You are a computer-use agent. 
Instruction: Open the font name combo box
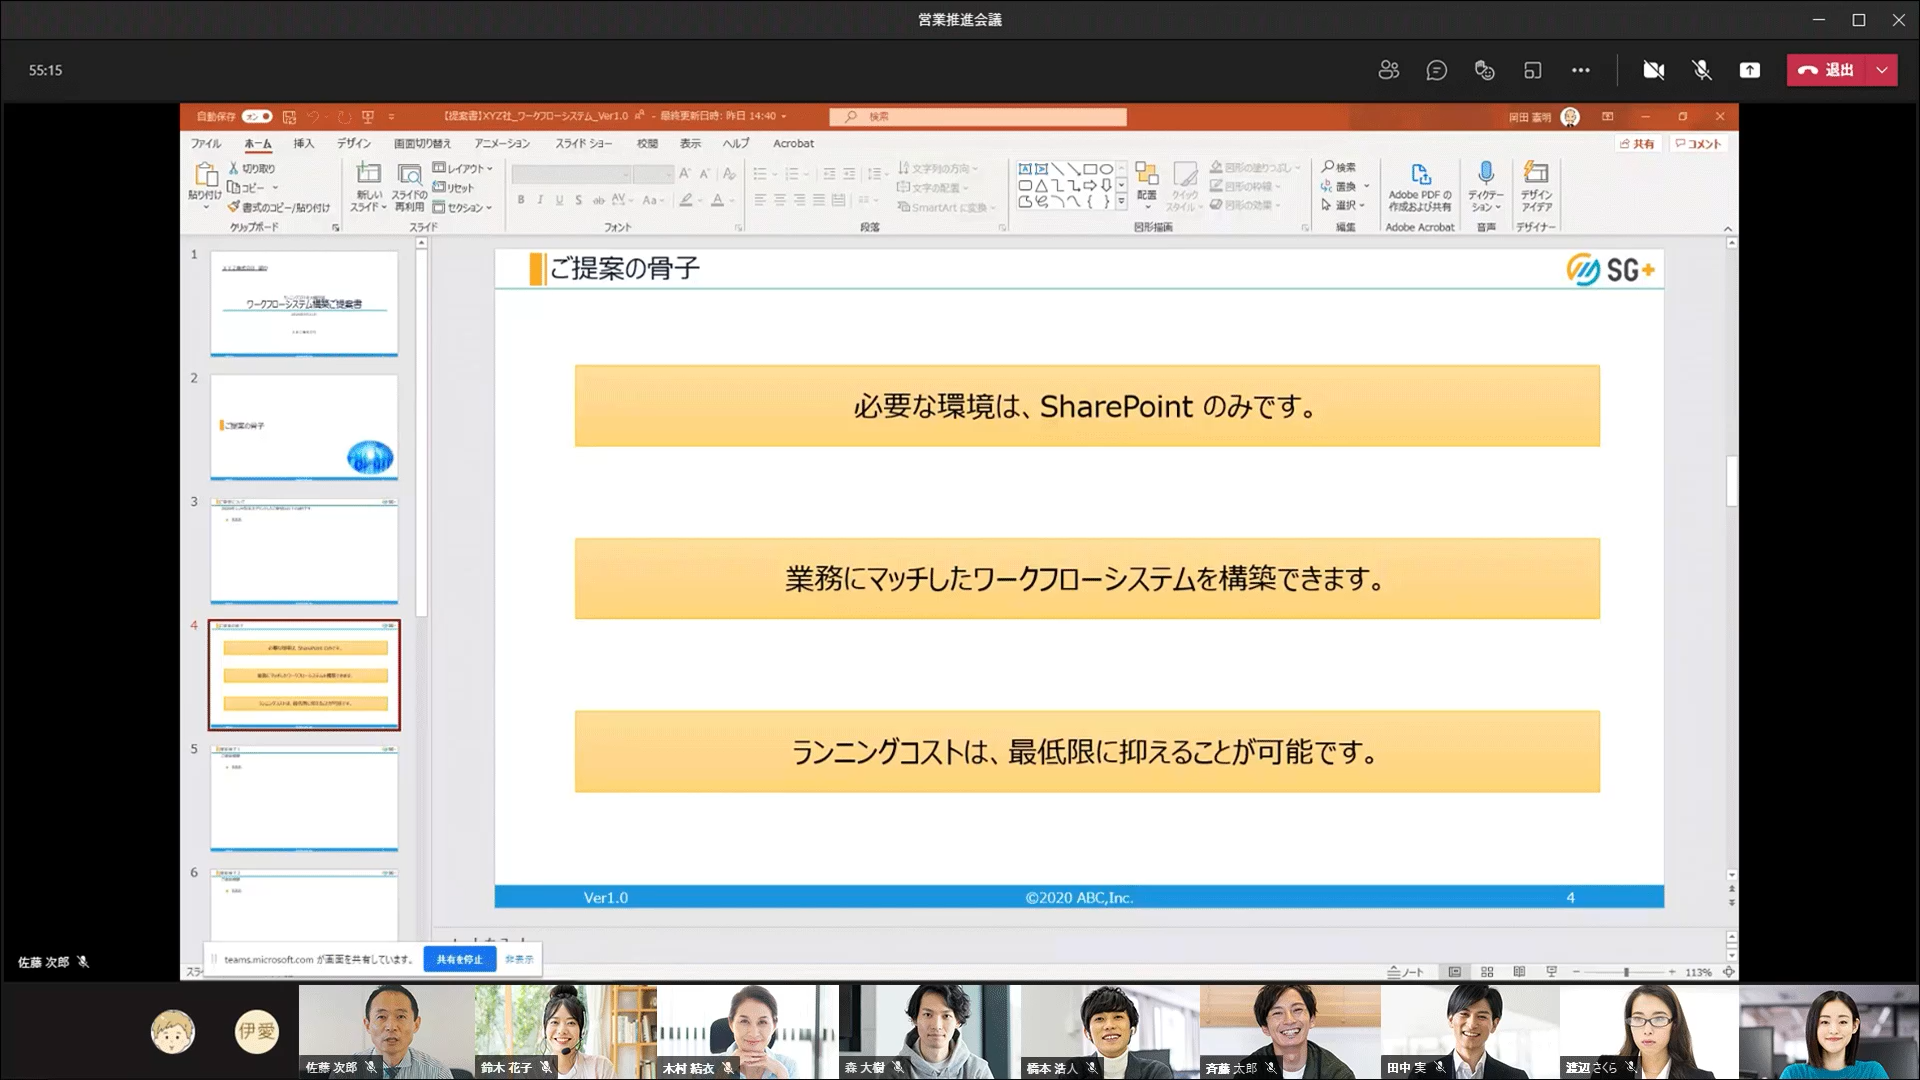[x=571, y=174]
